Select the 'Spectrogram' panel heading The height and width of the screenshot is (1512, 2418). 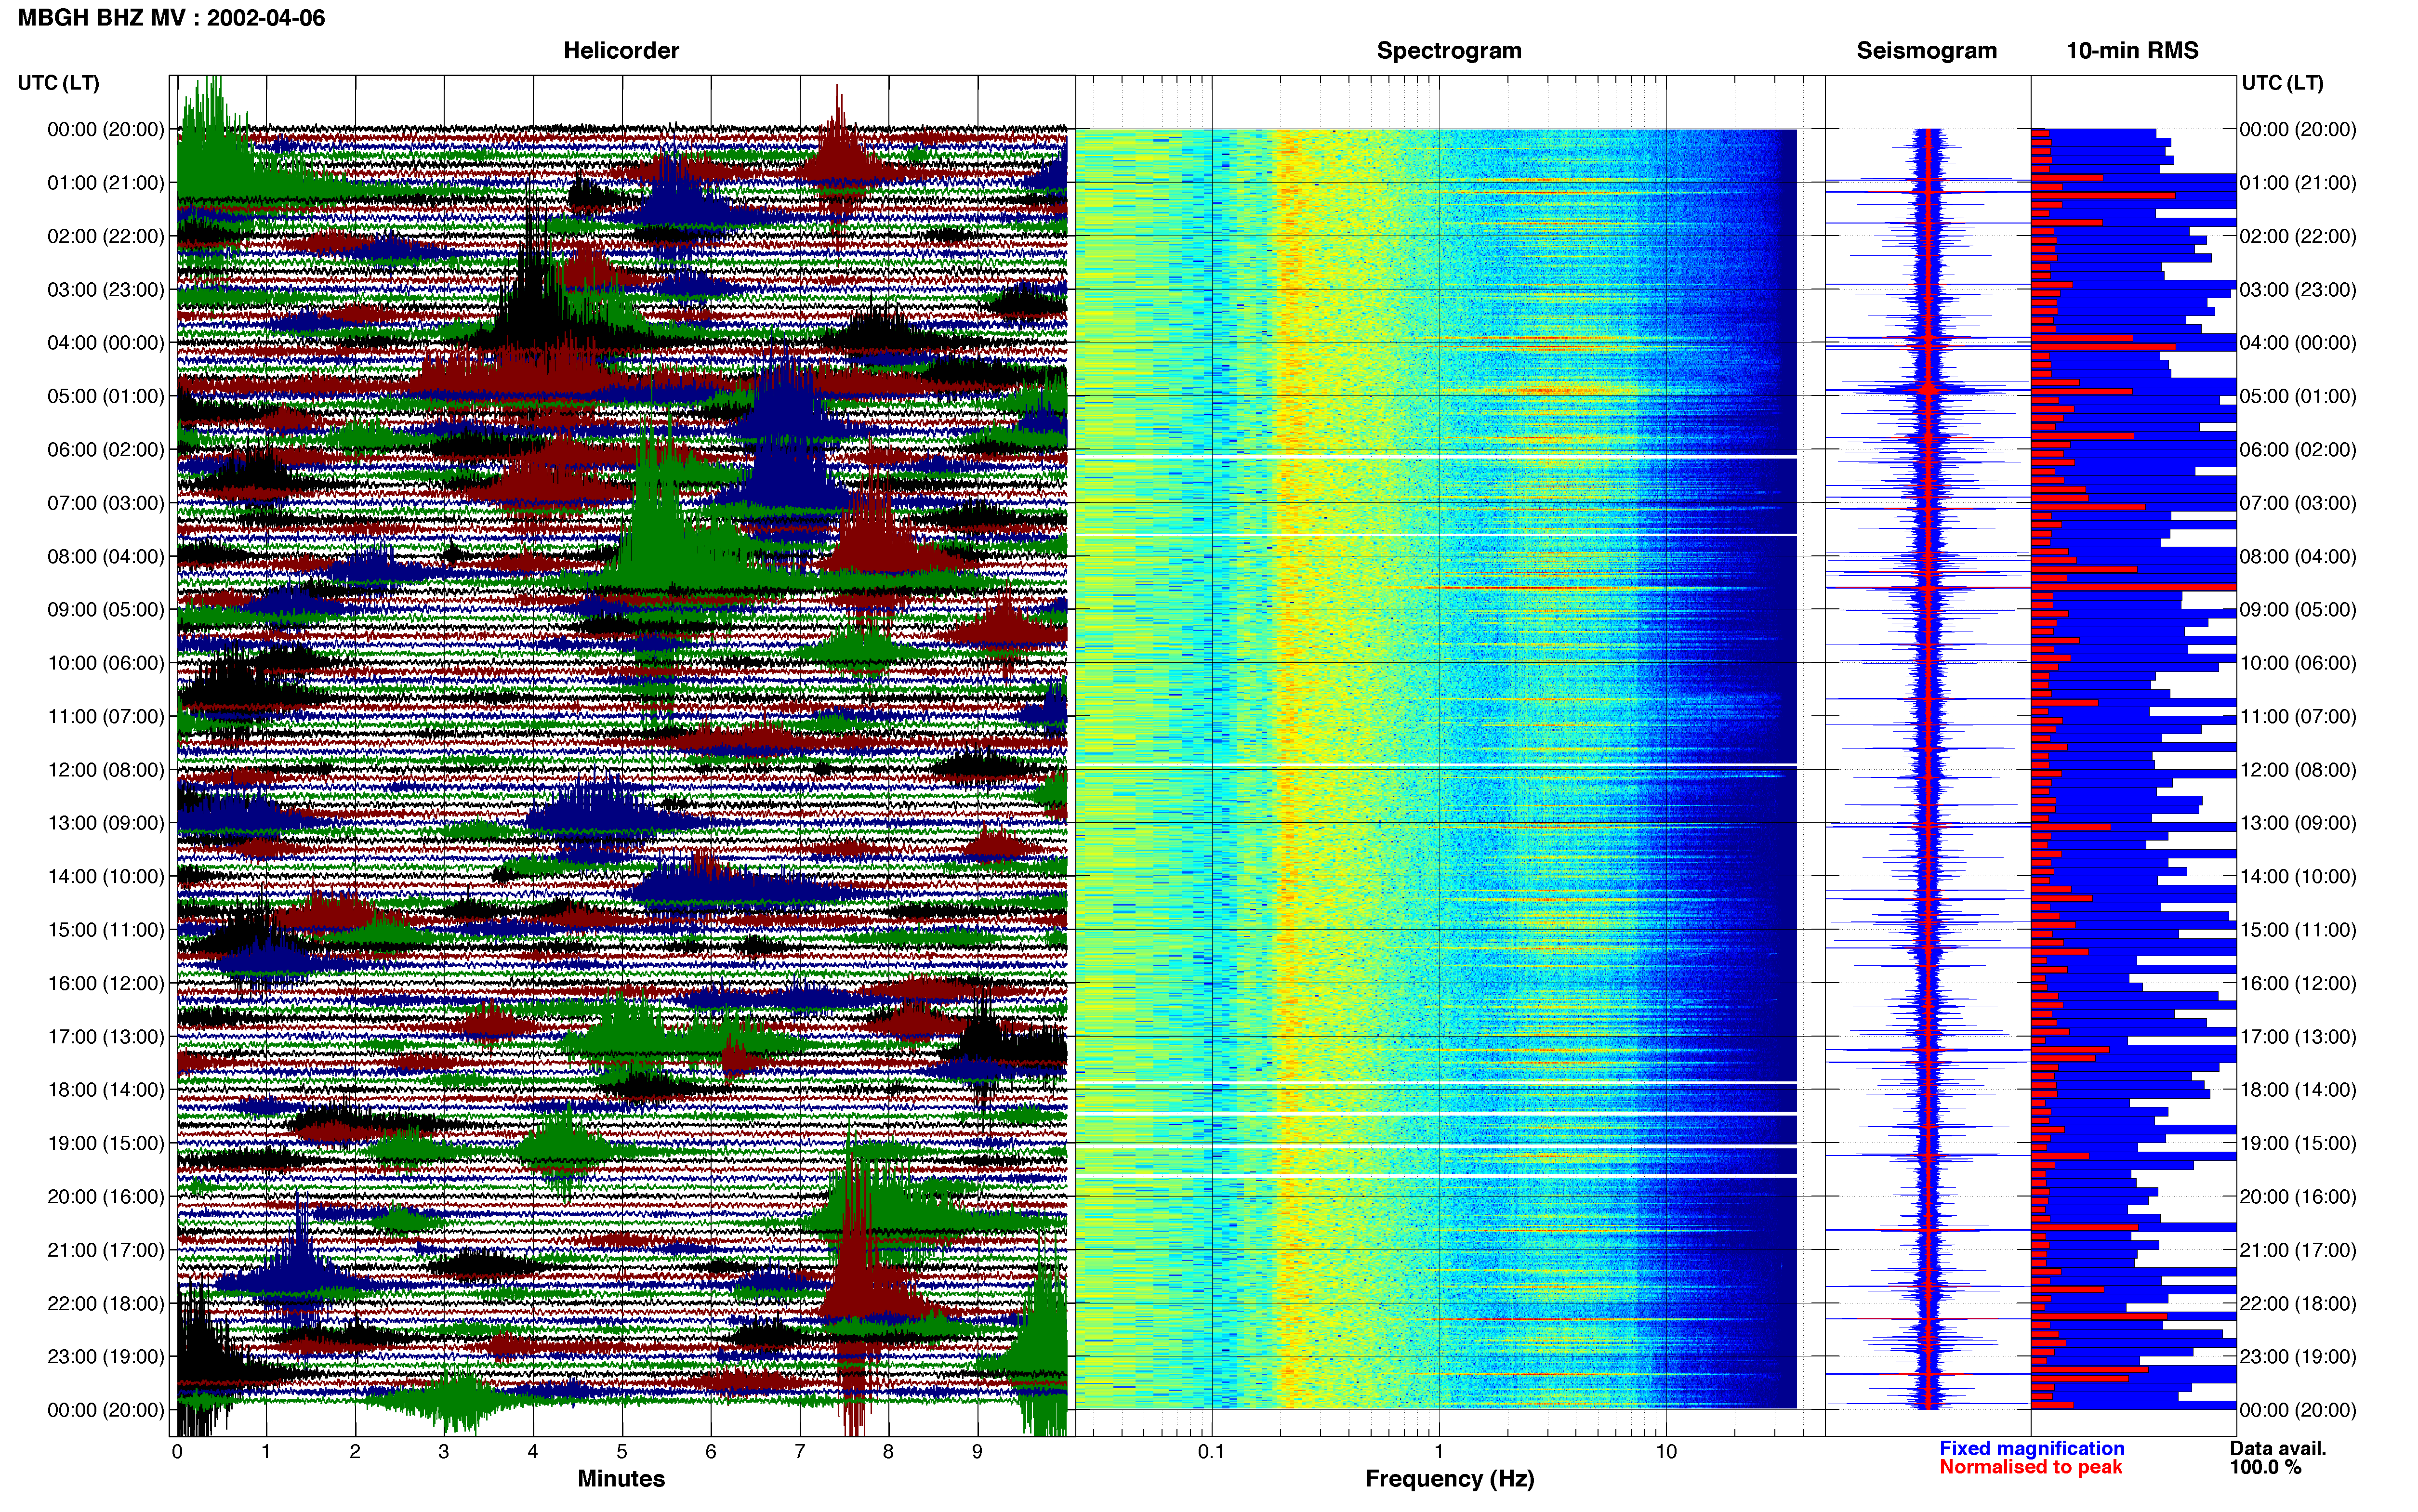1449,51
